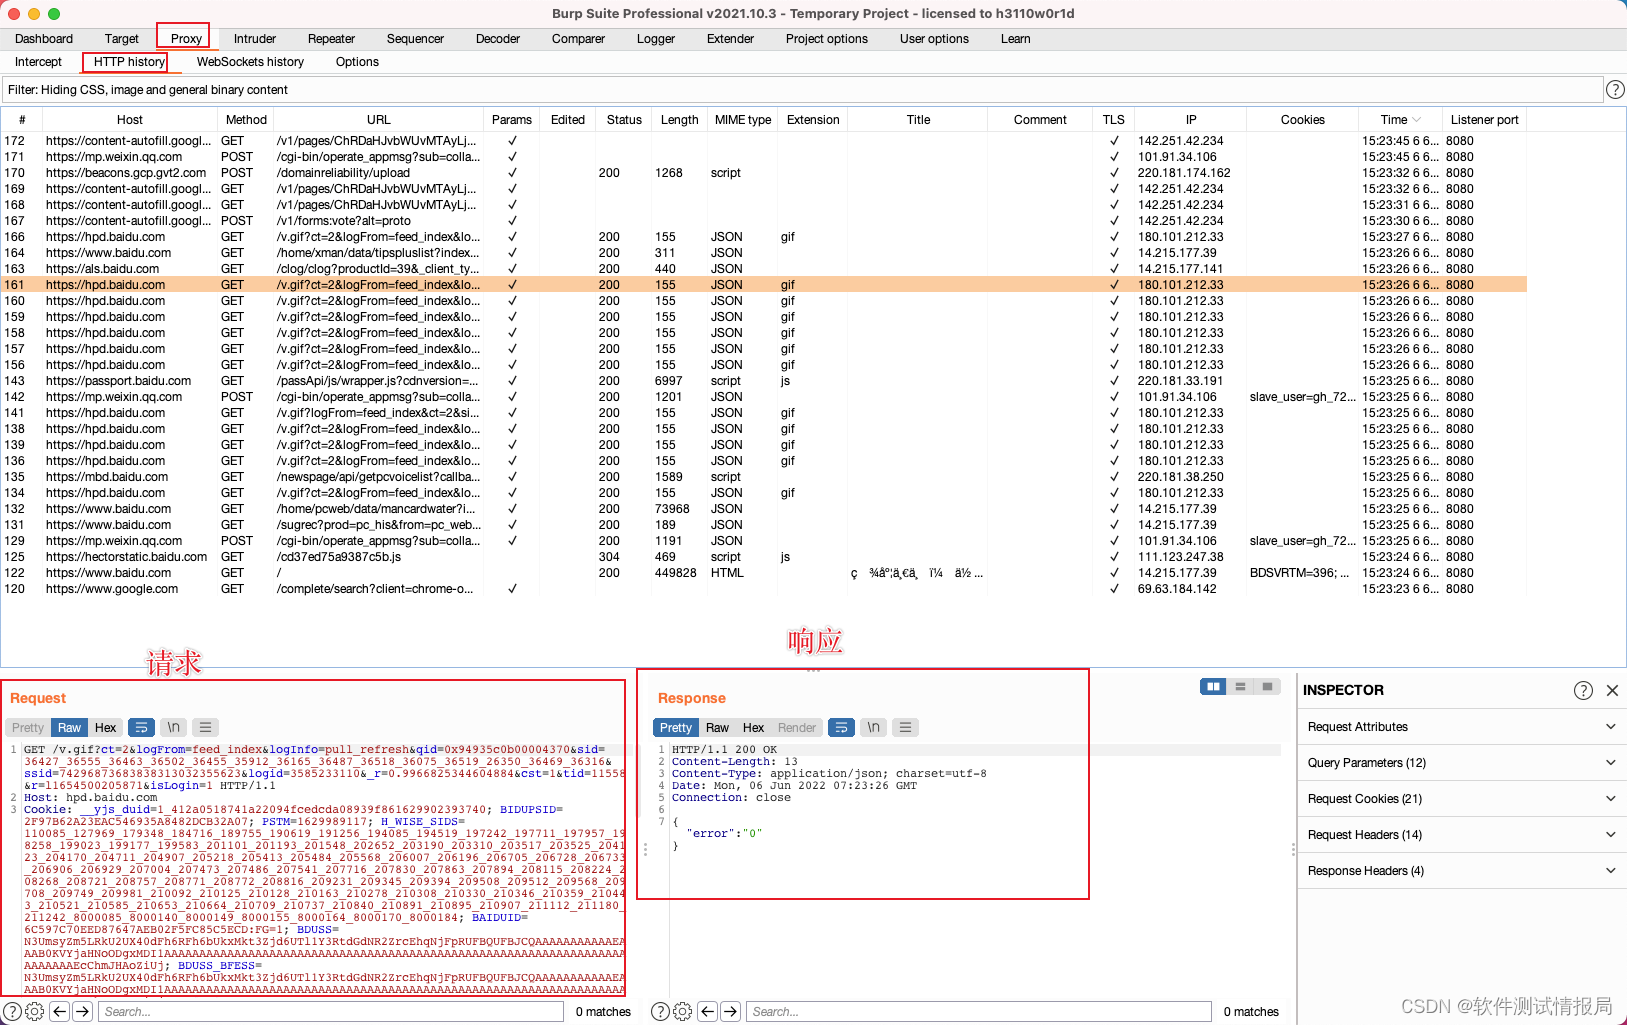Sort history by Host column
The height and width of the screenshot is (1025, 1627).
pos(130,120)
